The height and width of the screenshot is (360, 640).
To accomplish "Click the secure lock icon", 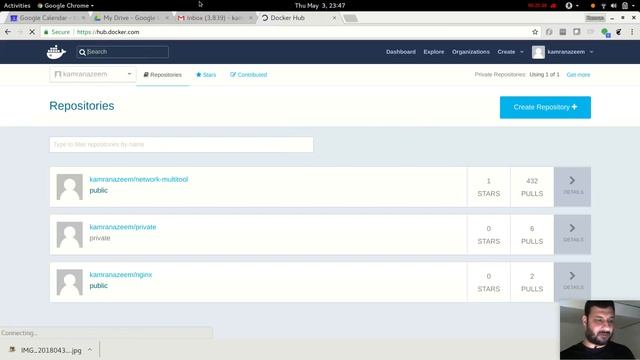I will pyautogui.click(x=46, y=32).
